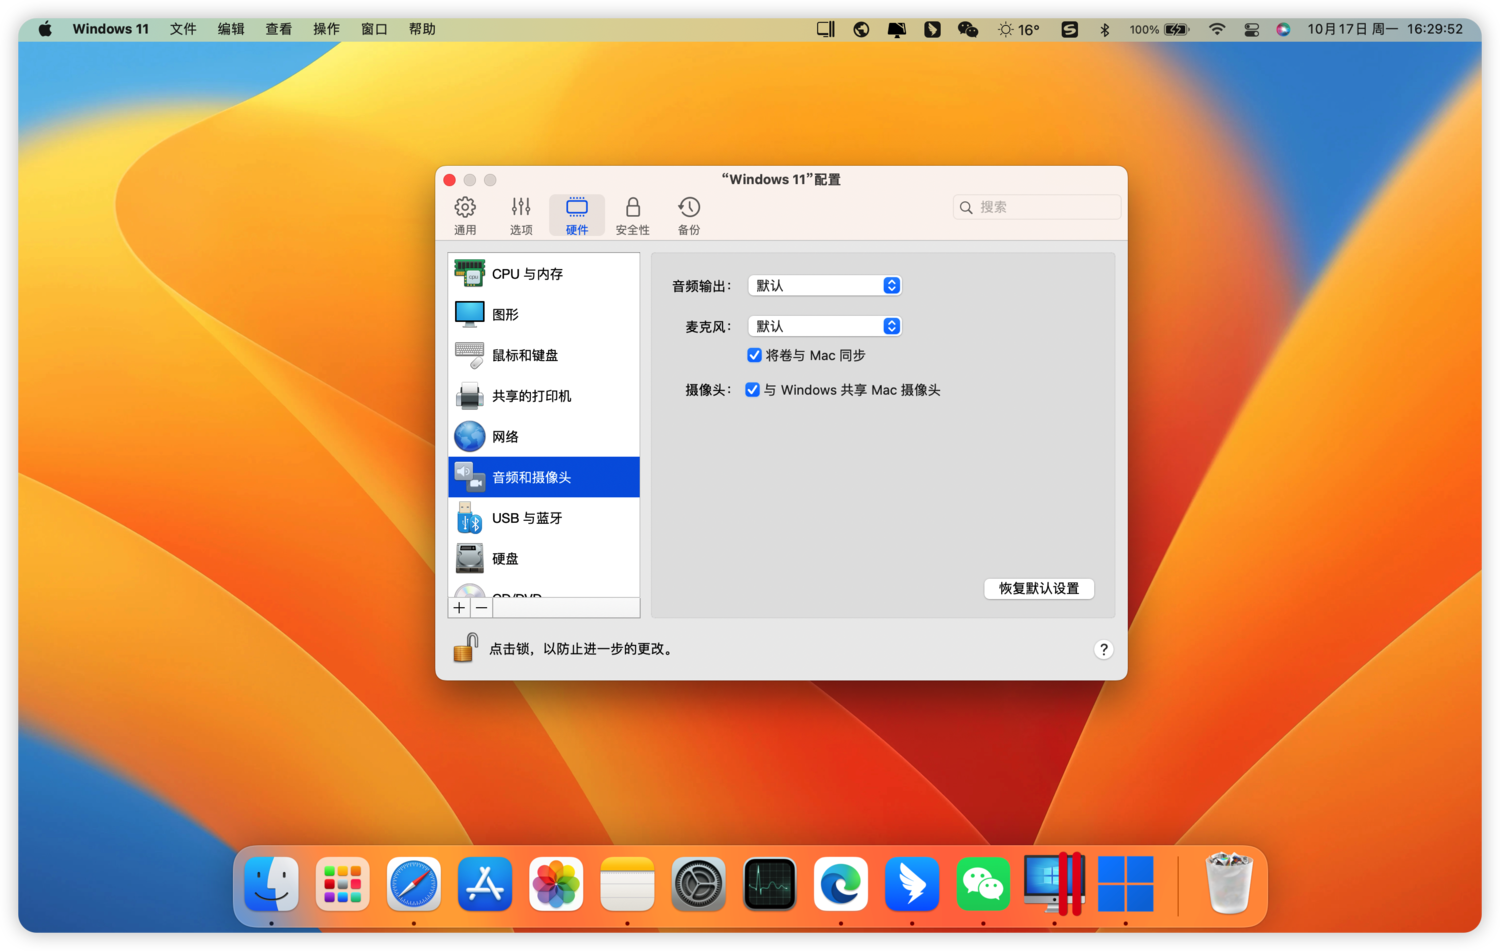Click the date and time in menu bar
The image size is (1500, 951).
(1385, 29)
